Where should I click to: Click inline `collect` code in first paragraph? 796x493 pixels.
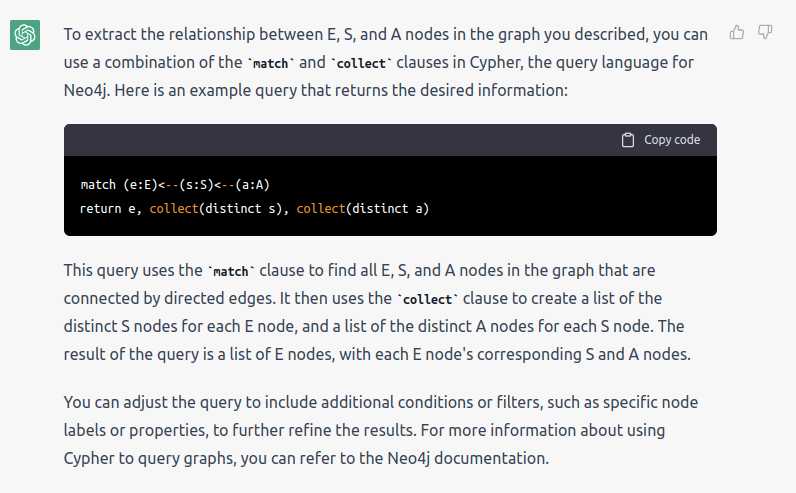point(361,63)
